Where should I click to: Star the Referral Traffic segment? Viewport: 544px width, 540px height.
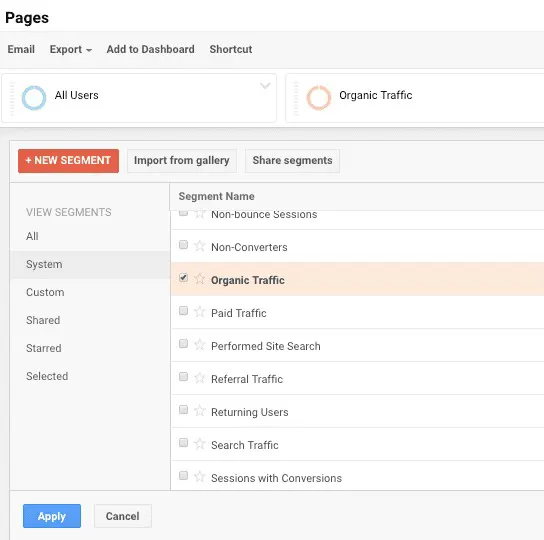[199, 378]
